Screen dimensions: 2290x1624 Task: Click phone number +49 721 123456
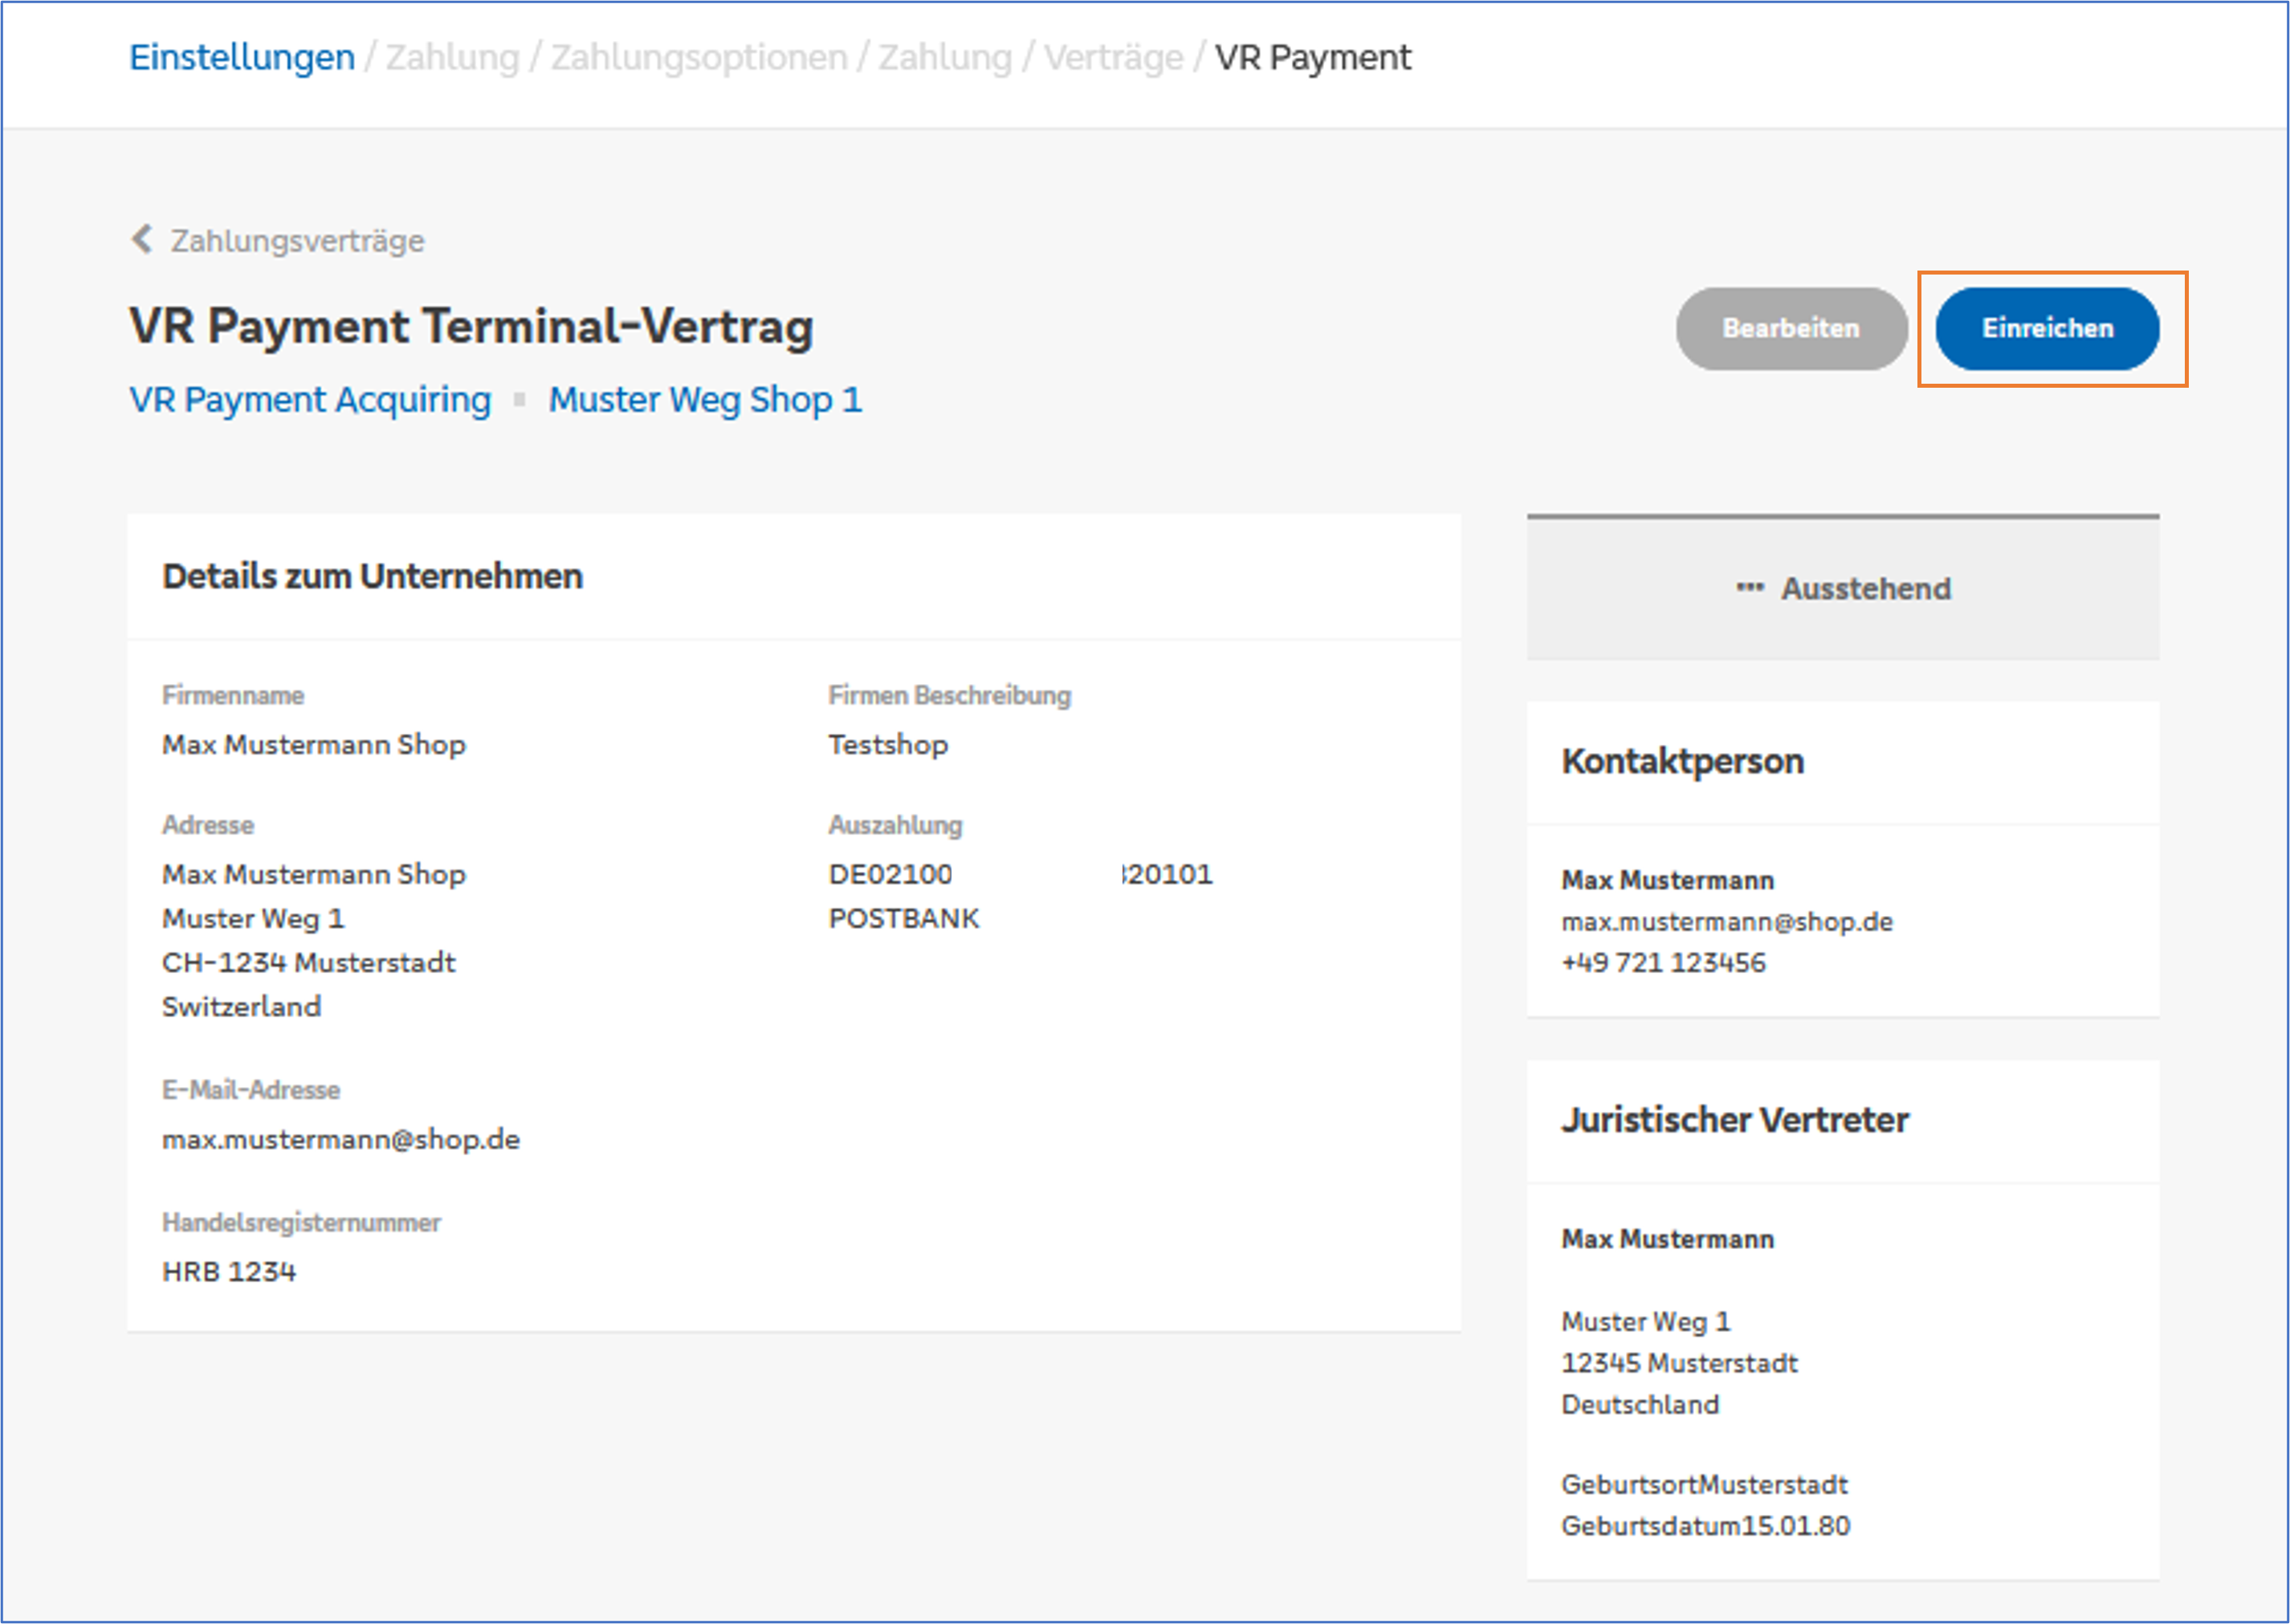tap(1663, 963)
